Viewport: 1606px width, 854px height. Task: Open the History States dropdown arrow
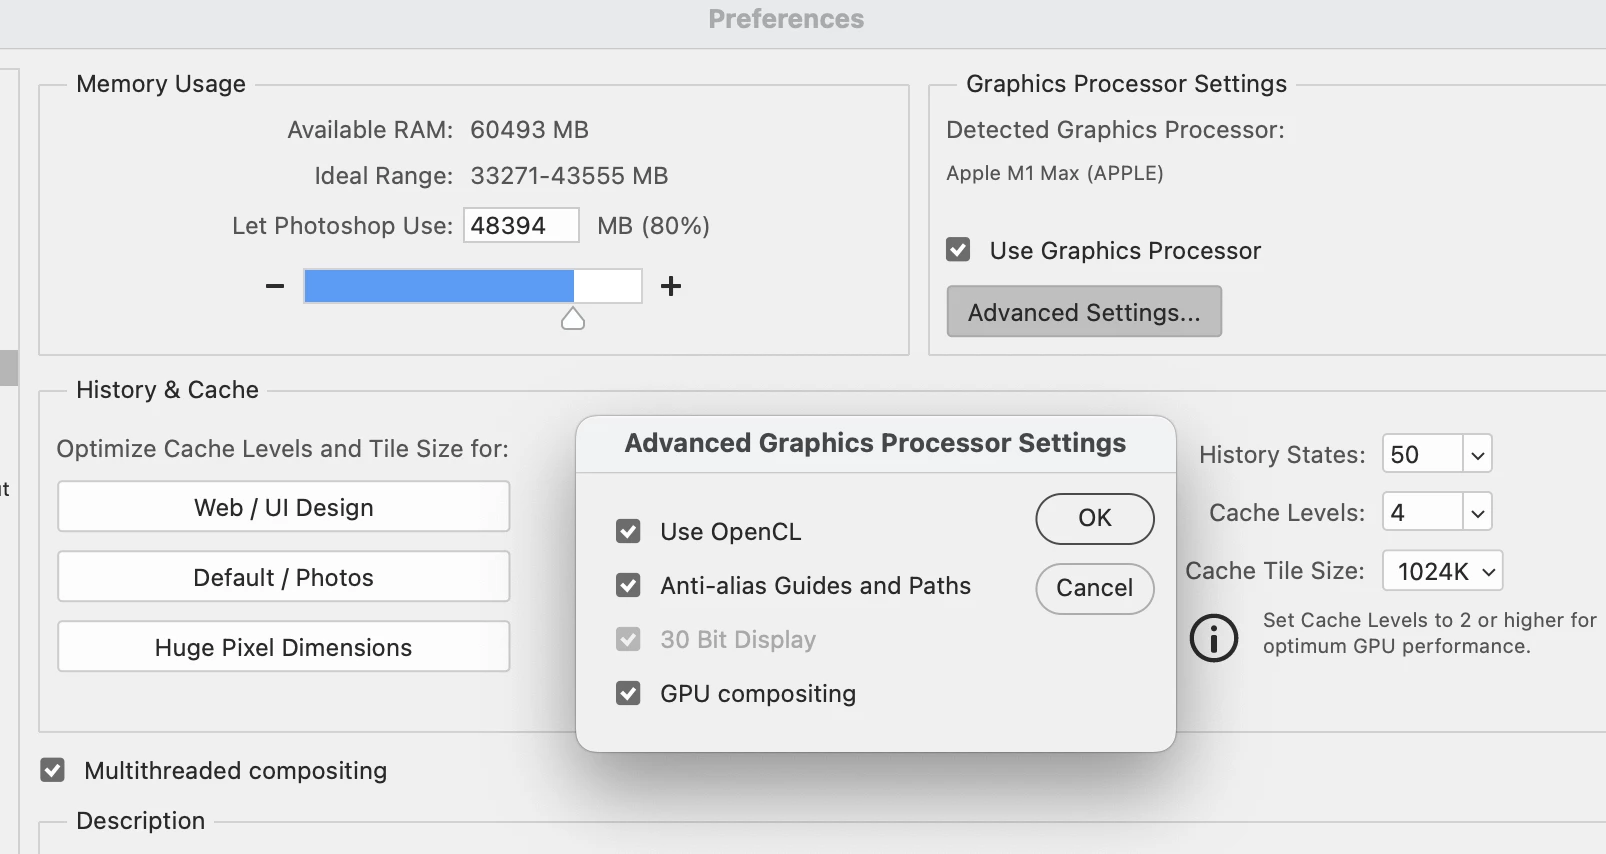[x=1477, y=455]
